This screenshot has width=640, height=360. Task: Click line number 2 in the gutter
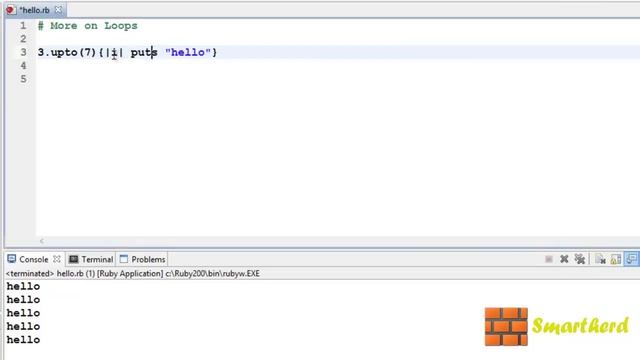(x=23, y=39)
